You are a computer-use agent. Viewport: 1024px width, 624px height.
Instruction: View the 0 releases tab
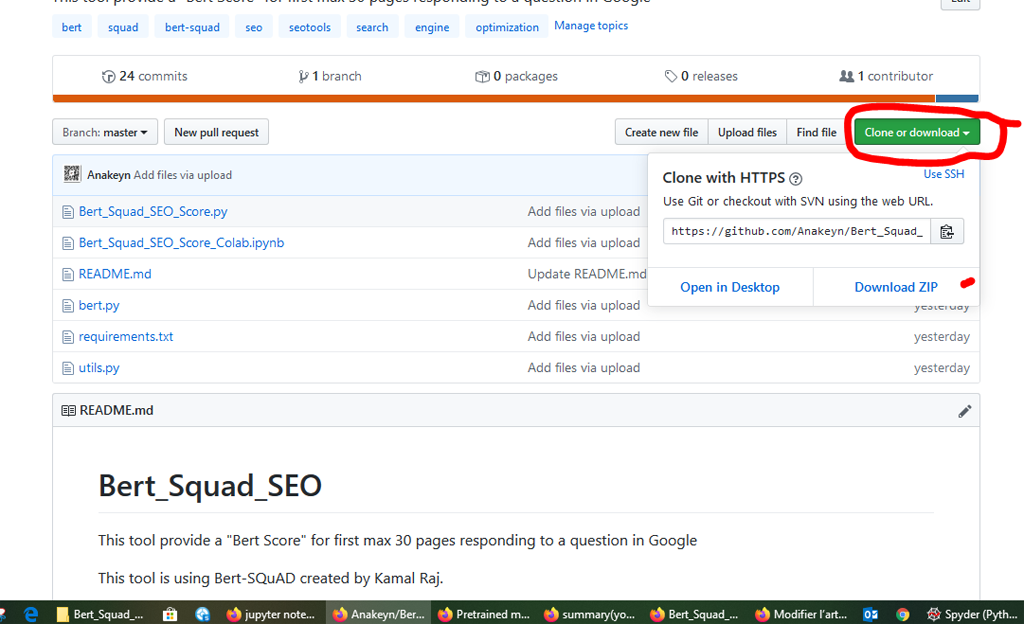701,76
